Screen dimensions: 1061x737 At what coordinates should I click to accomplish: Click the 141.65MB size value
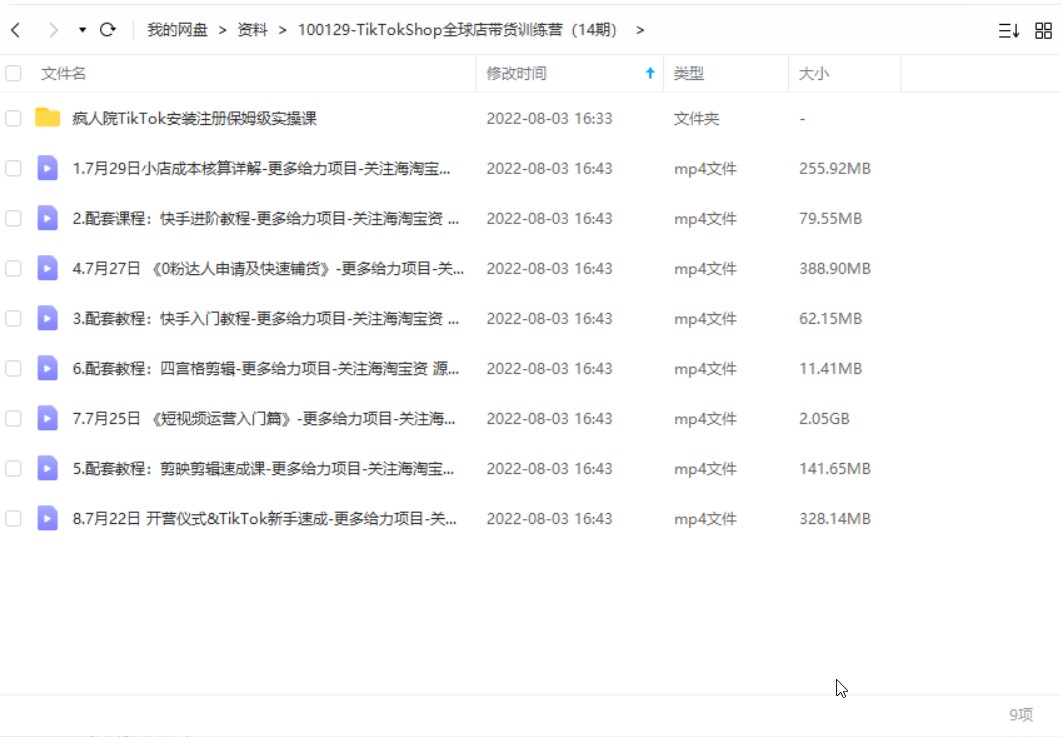tap(834, 469)
